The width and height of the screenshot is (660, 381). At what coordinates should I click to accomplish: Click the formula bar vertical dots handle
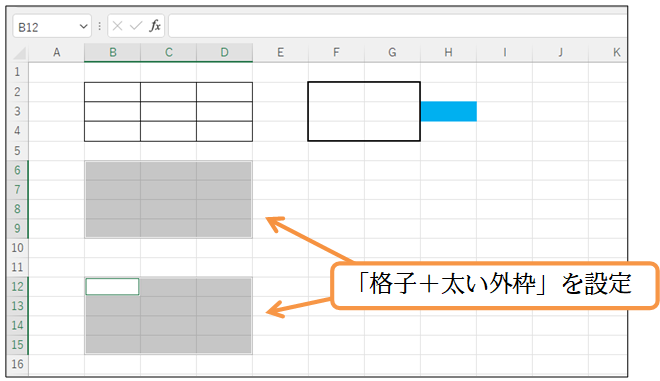tap(99, 26)
